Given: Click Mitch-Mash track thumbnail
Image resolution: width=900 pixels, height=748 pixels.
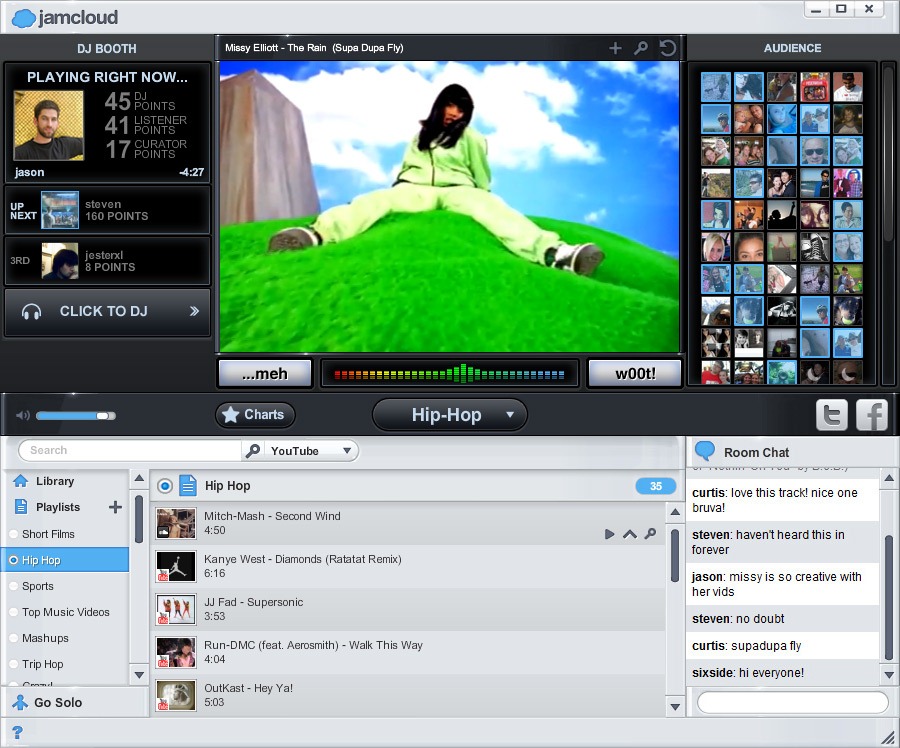Looking at the screenshot, I should (176, 523).
